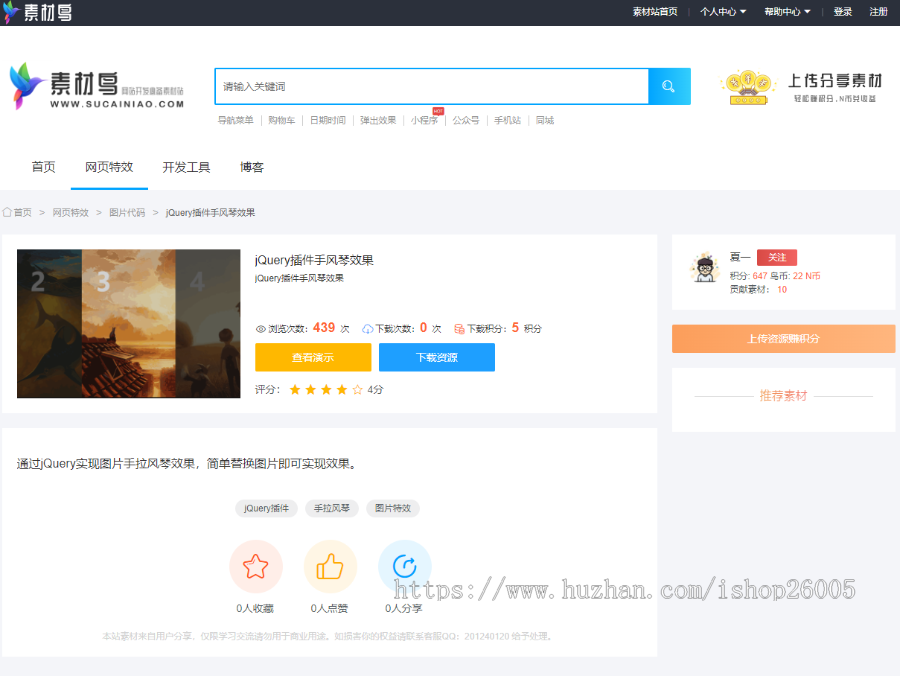Expand the 个人中心 dropdown

pos(723,11)
